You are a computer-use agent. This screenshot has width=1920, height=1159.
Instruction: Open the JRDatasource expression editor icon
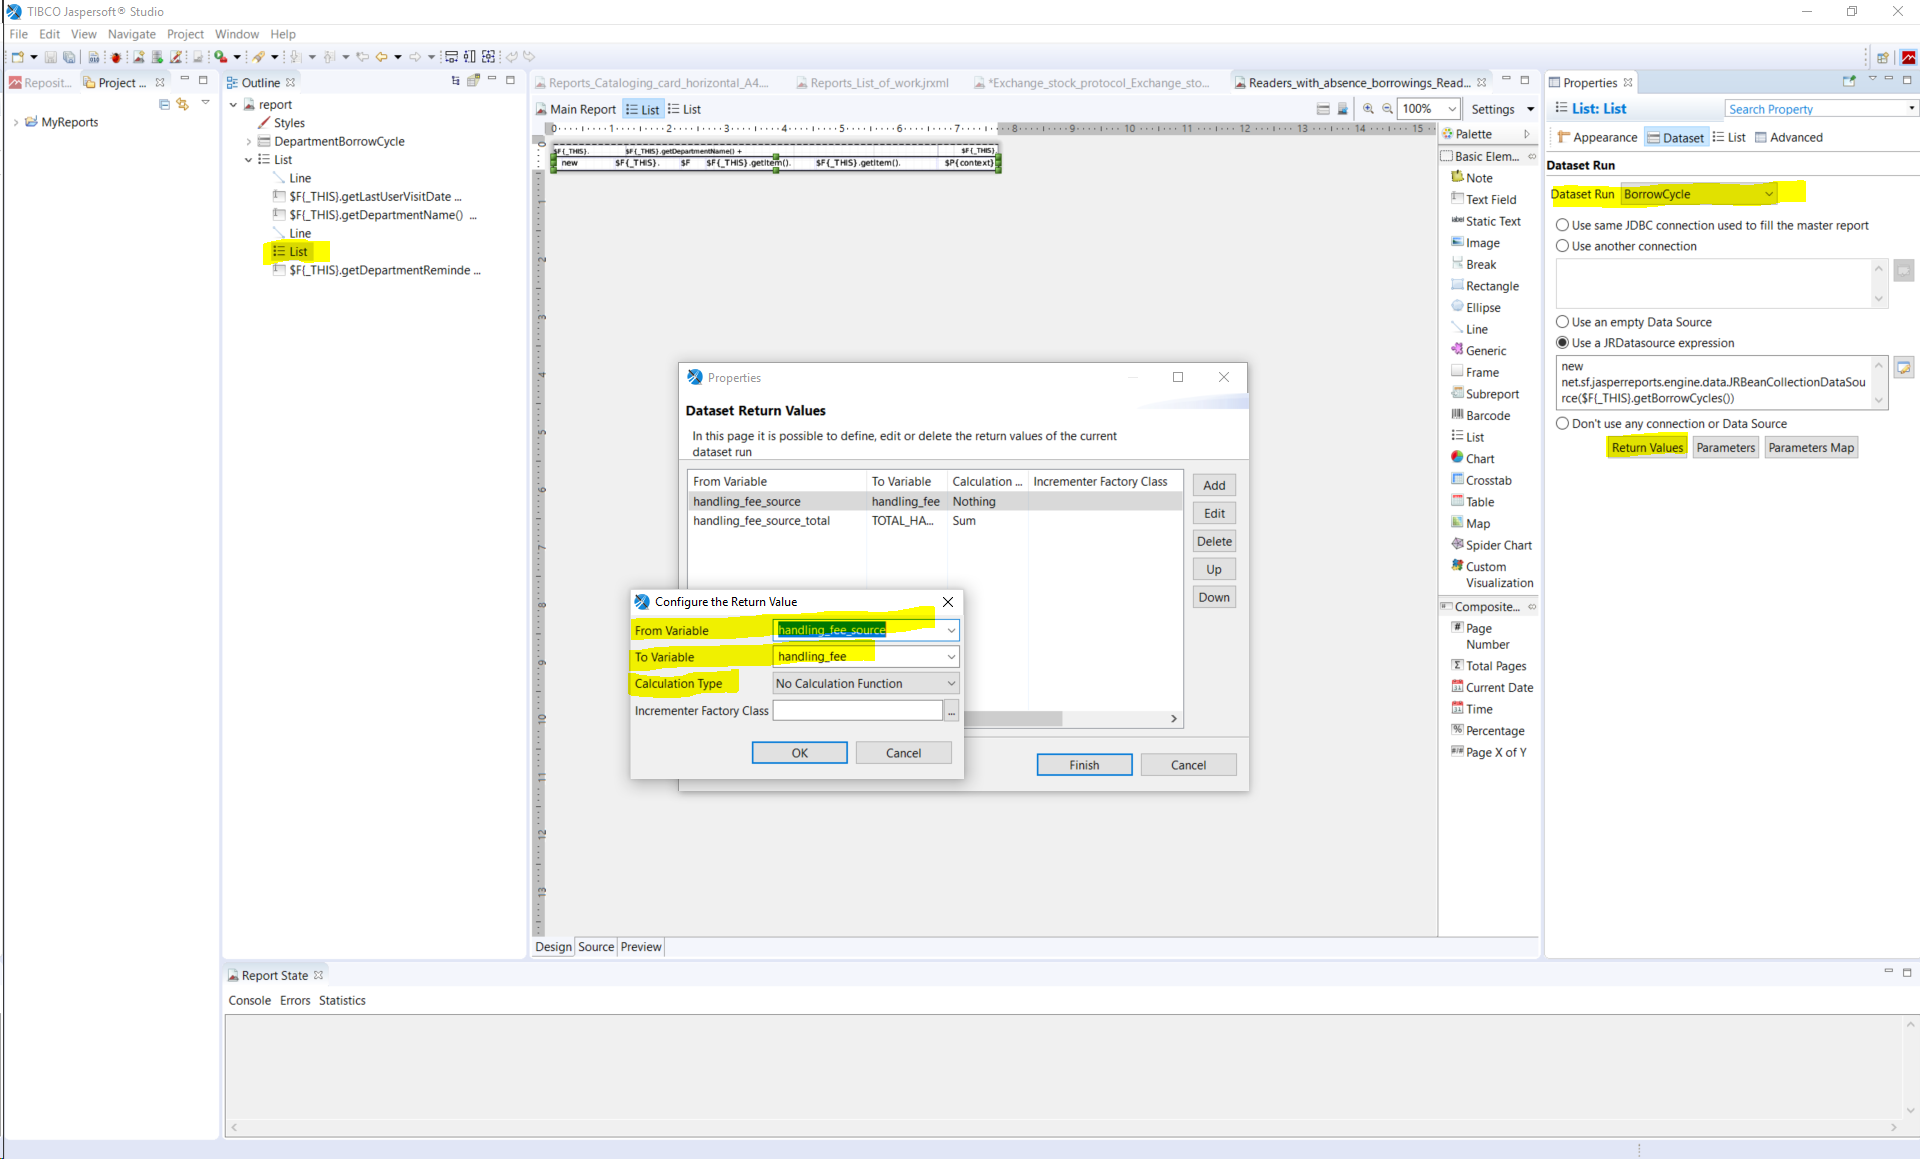[1903, 368]
